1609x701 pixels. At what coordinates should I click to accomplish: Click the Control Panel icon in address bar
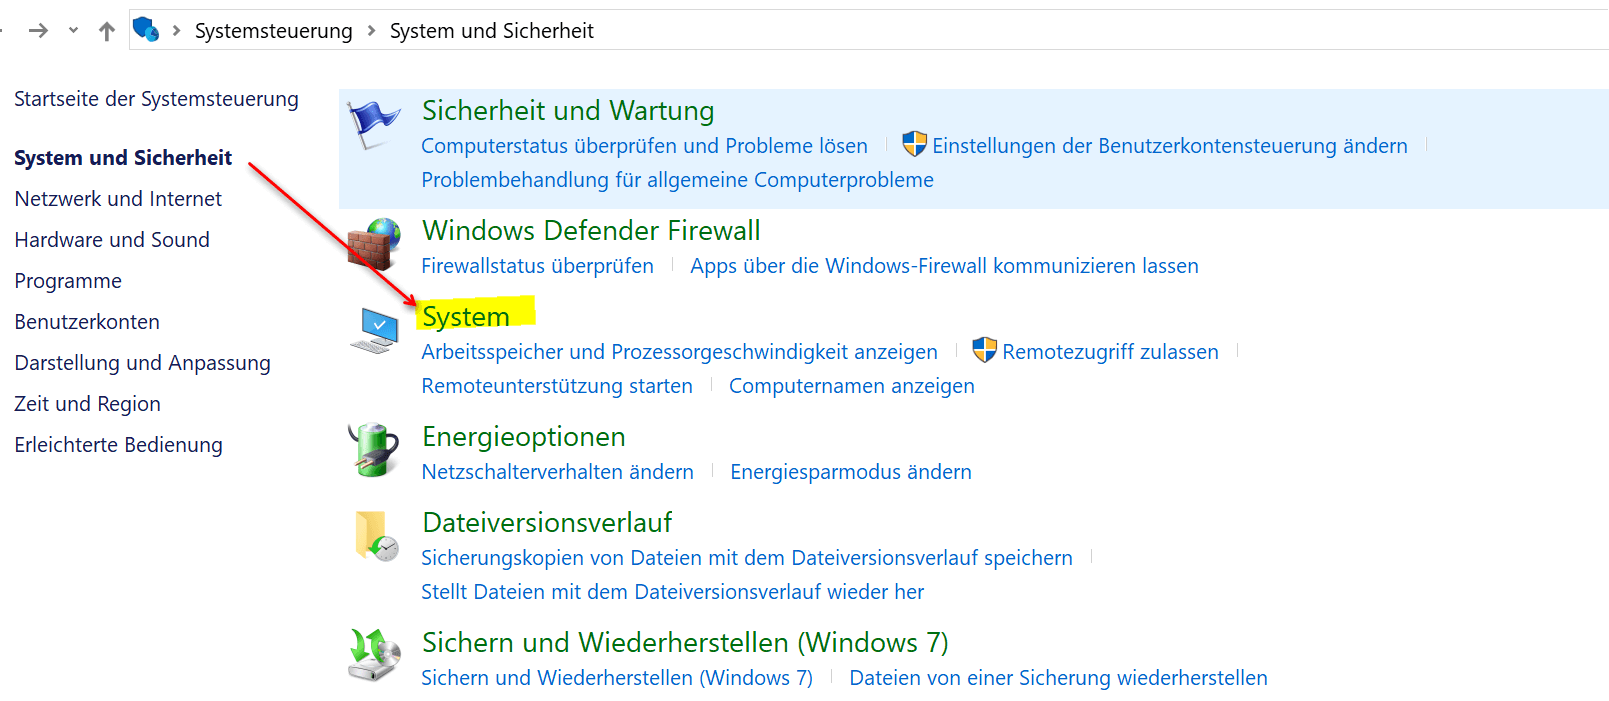click(146, 30)
